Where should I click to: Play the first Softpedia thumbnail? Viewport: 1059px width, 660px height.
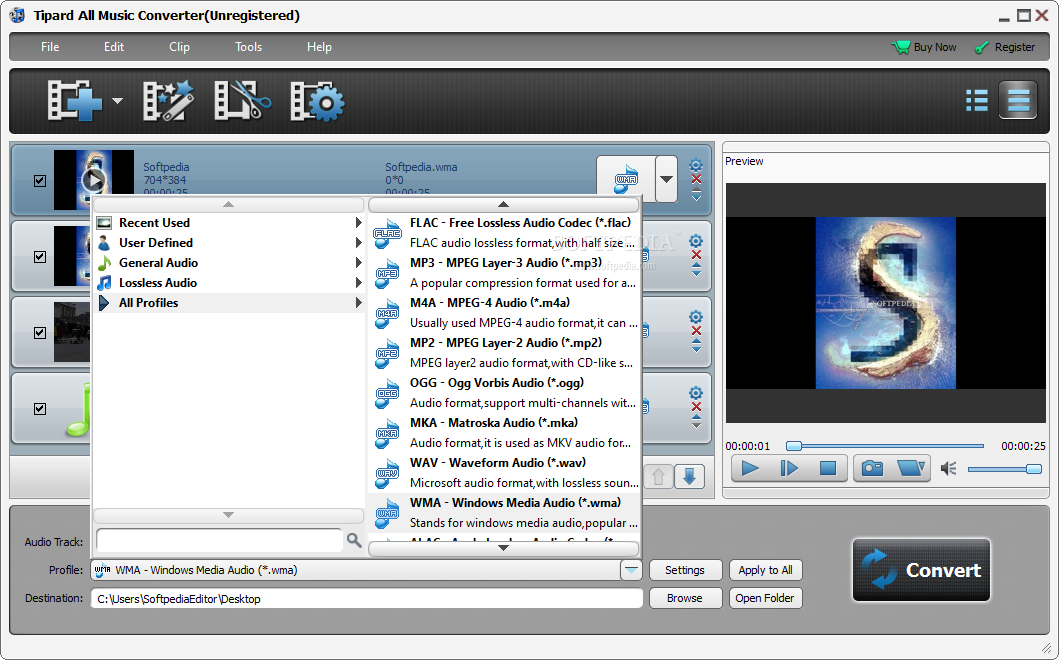point(93,180)
